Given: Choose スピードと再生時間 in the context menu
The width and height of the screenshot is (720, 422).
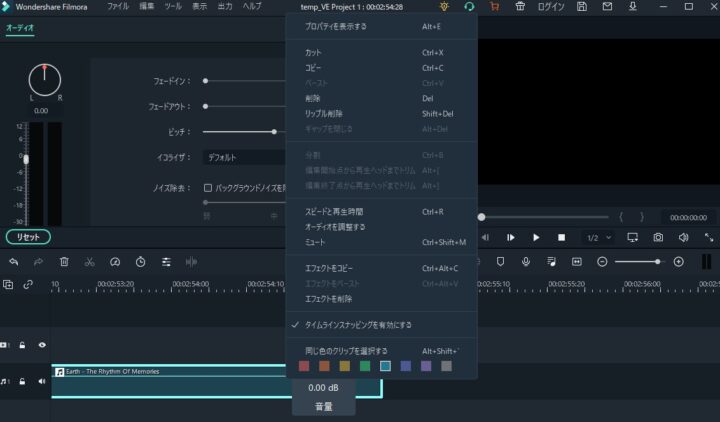Looking at the screenshot, I should click(332, 212).
